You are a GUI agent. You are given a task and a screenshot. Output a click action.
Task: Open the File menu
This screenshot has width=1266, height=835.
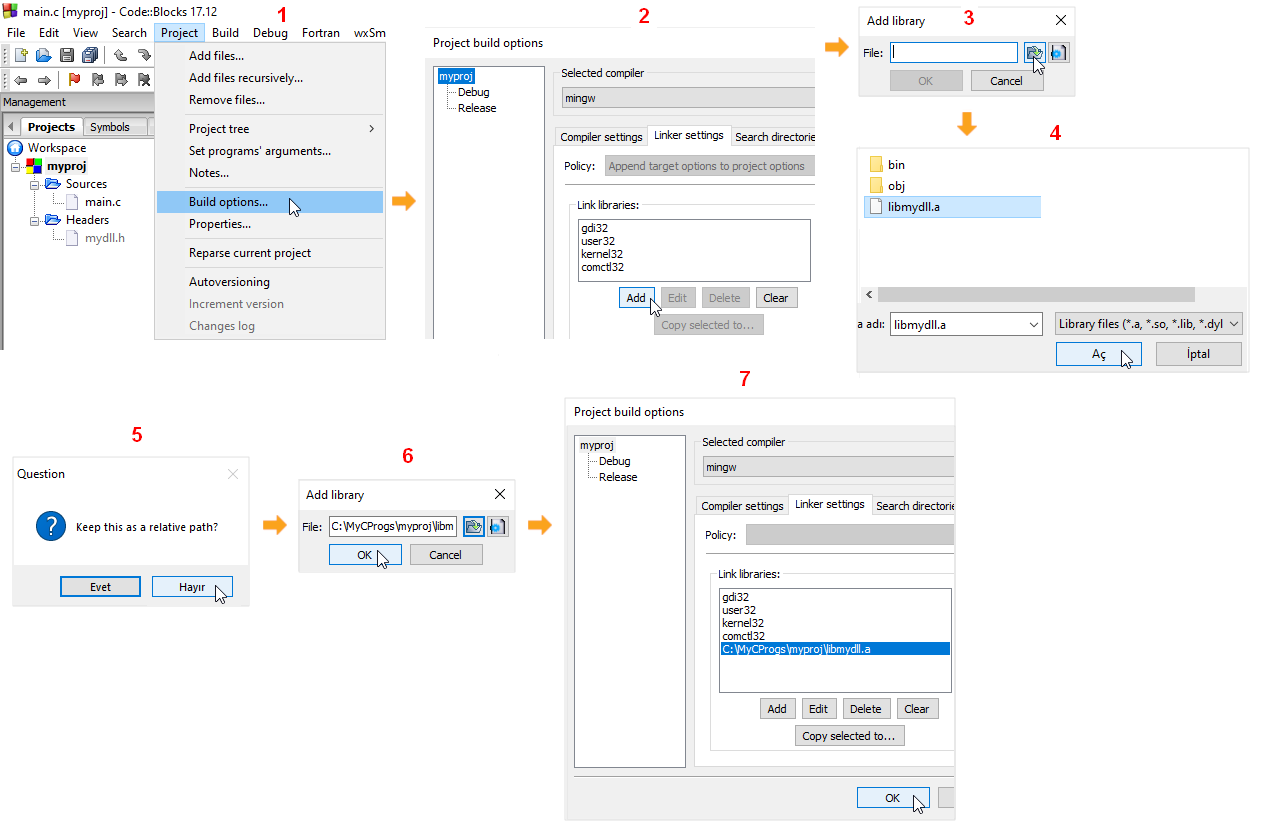click(16, 33)
